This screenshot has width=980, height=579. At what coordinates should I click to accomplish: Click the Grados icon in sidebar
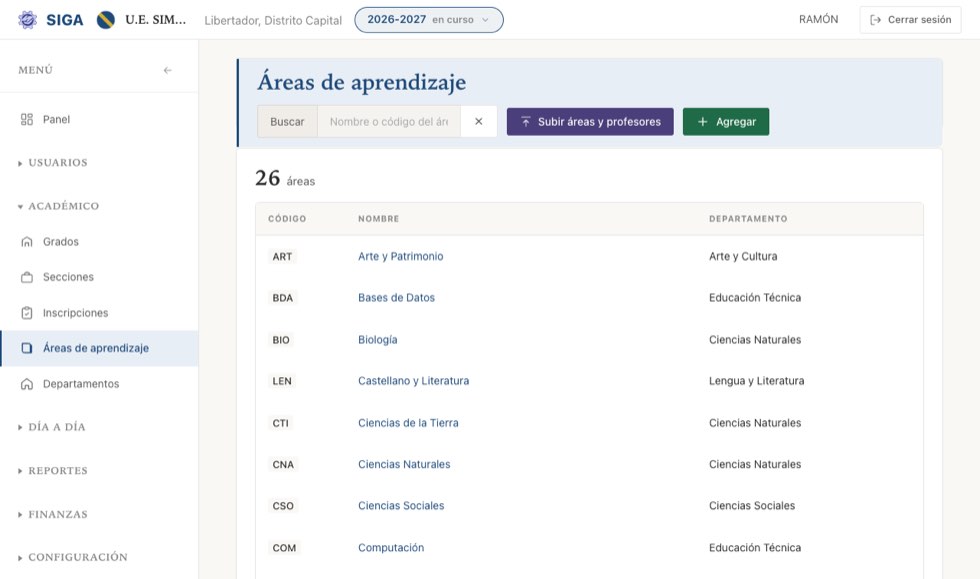click(27, 241)
